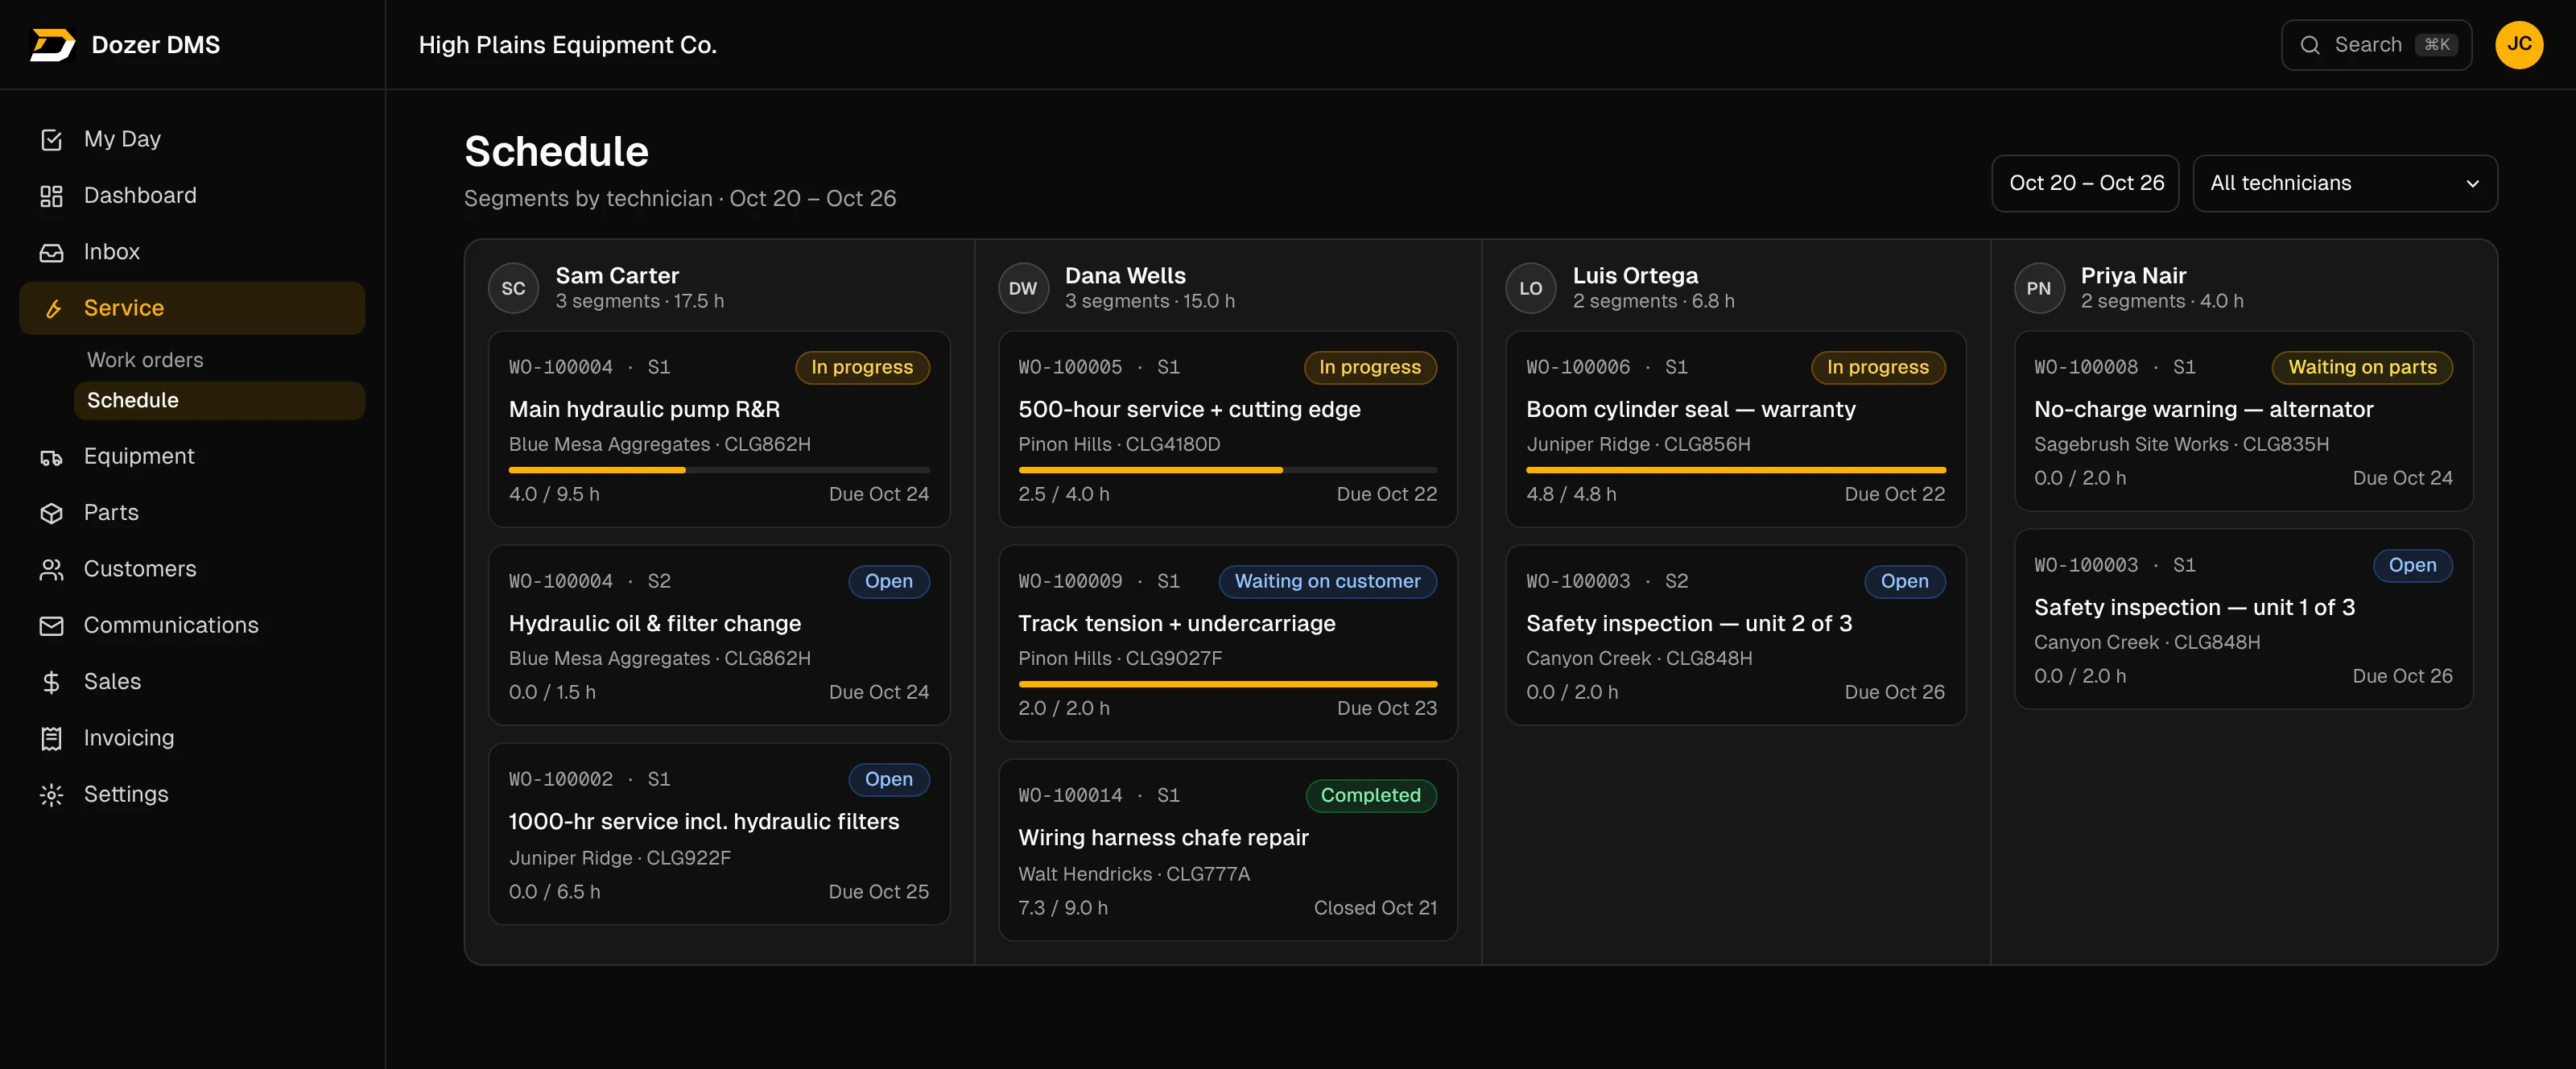The image size is (2576, 1069).
Task: Click the Parts box icon
Action: (x=51, y=513)
